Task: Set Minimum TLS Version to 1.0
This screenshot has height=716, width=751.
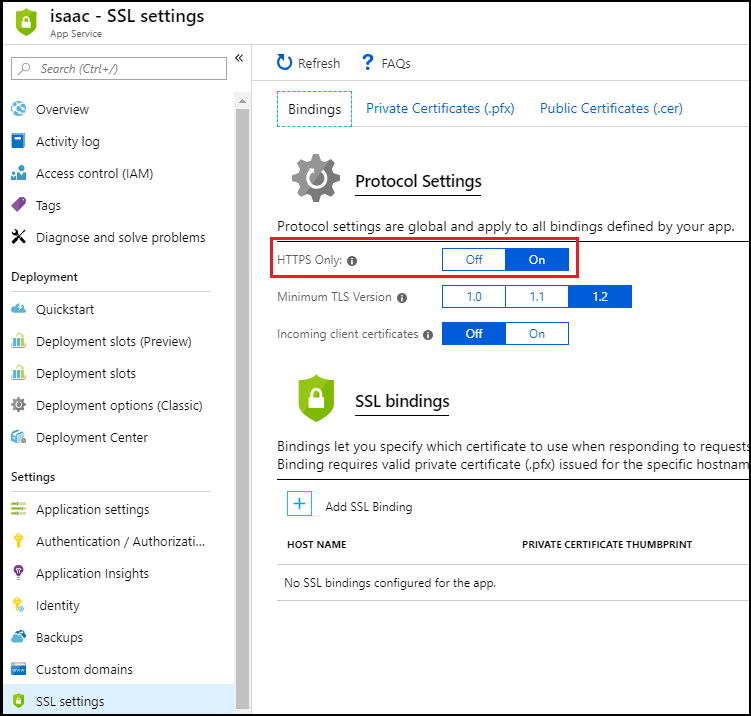Action: [x=474, y=296]
